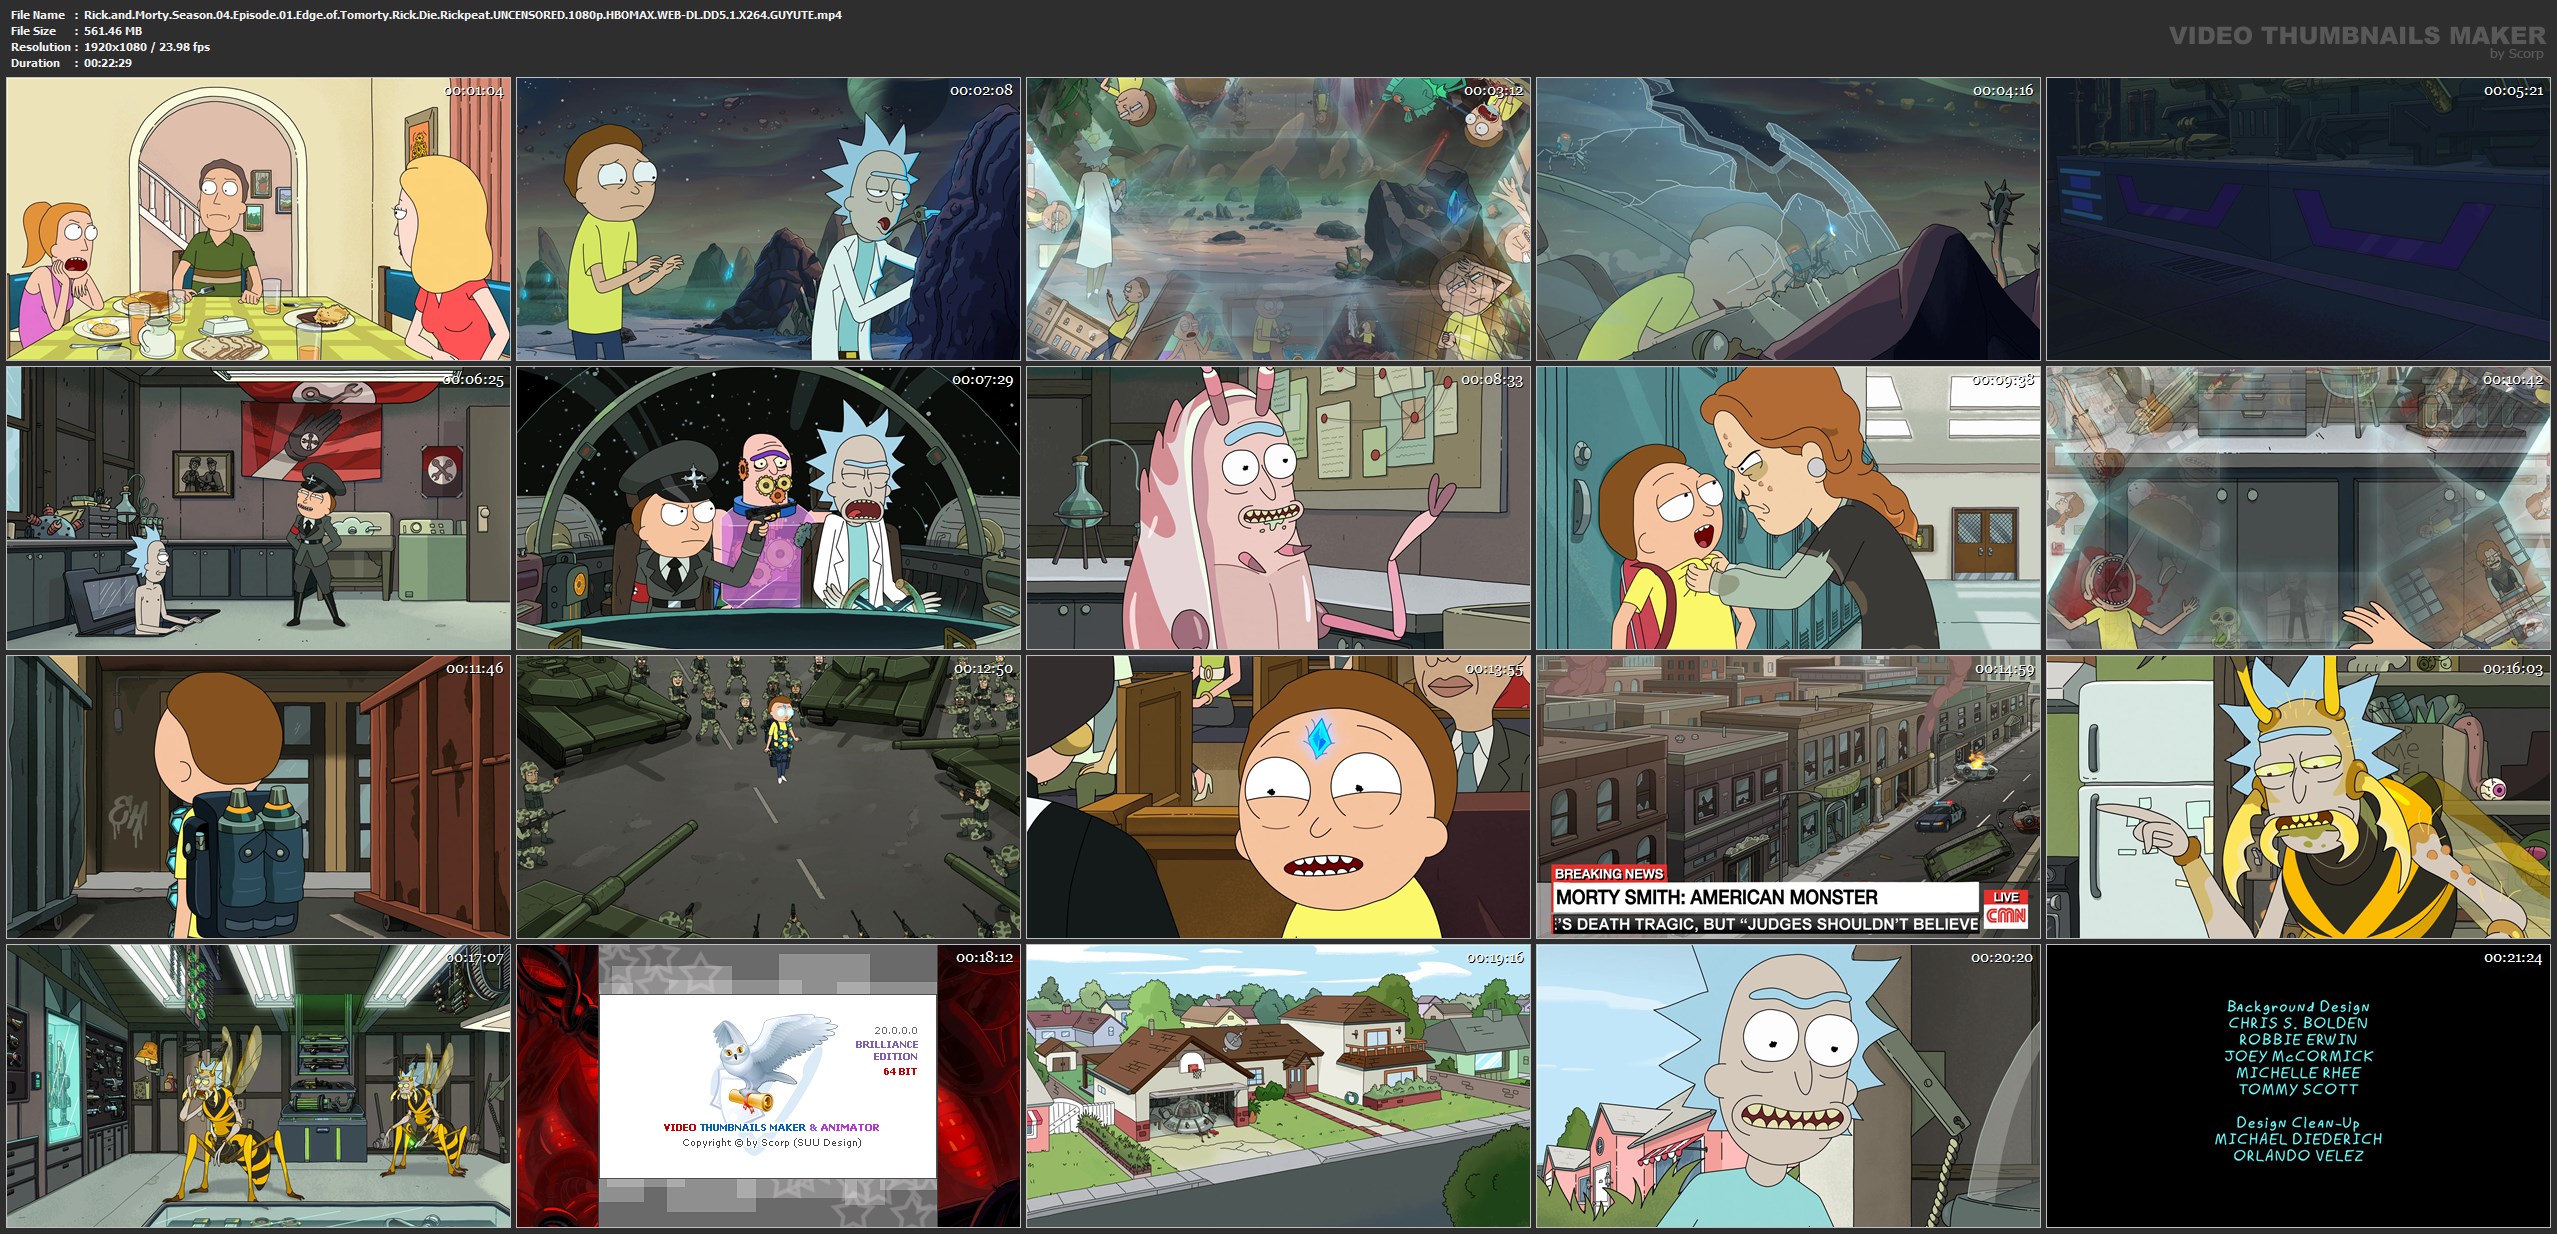This screenshot has height=1234, width=2557.
Task: Click the resolution value 1920x1080 / 23.98 fps
Action: click(147, 47)
